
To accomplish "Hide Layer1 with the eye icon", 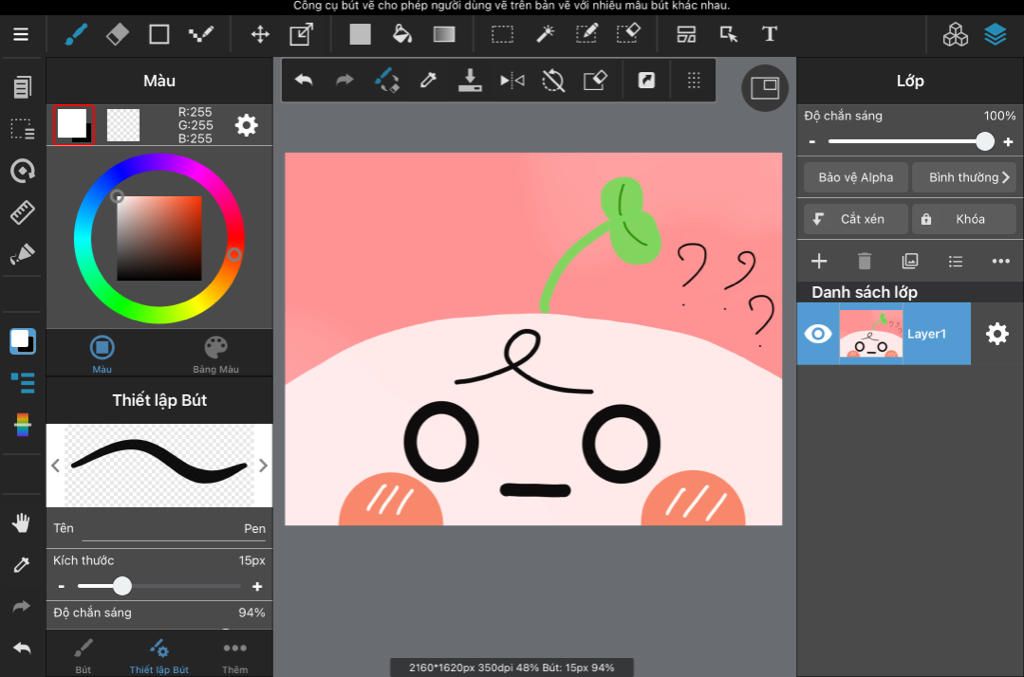I will (818, 334).
